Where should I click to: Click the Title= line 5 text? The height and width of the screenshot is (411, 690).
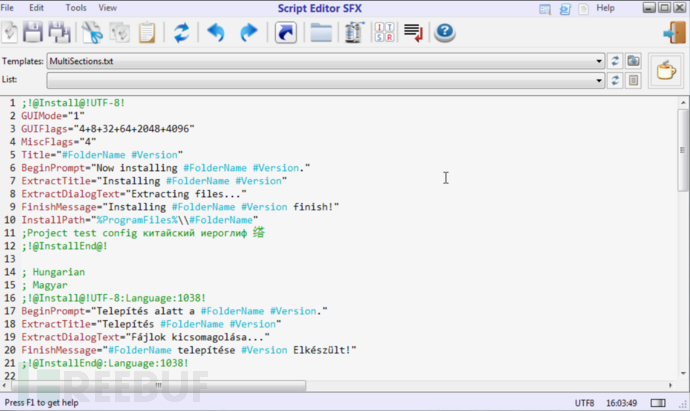click(102, 155)
